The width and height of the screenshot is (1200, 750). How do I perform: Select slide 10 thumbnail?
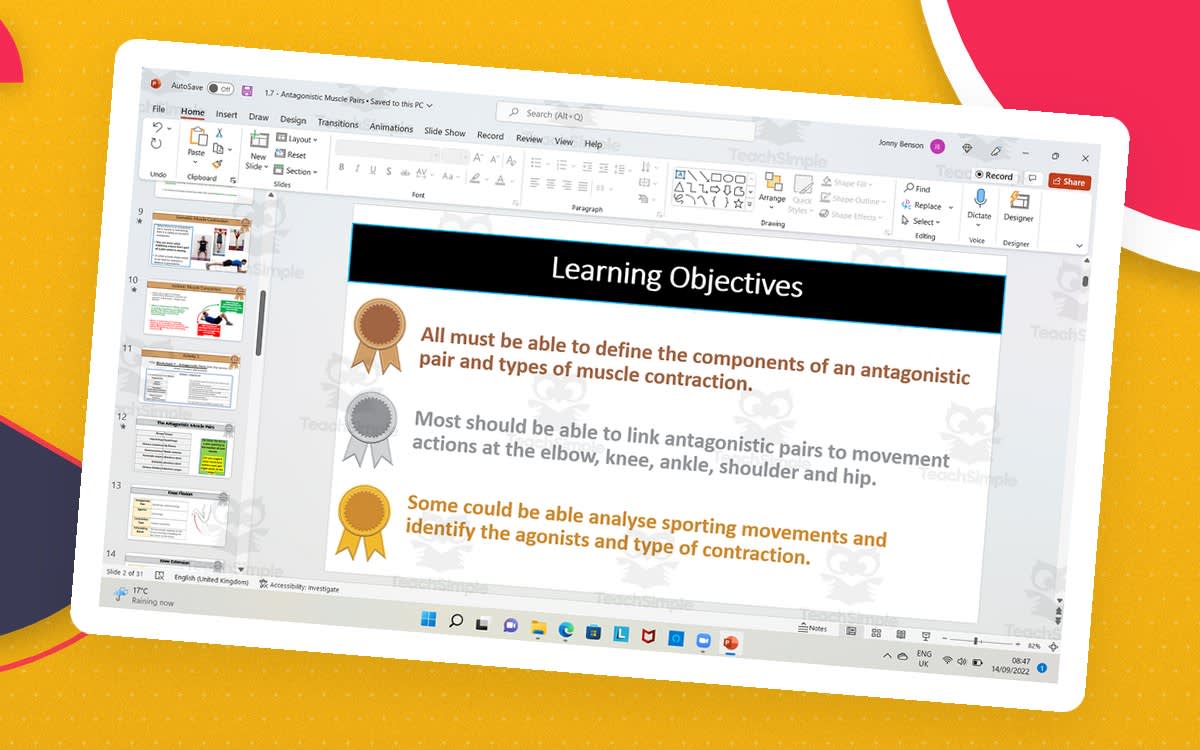point(194,309)
